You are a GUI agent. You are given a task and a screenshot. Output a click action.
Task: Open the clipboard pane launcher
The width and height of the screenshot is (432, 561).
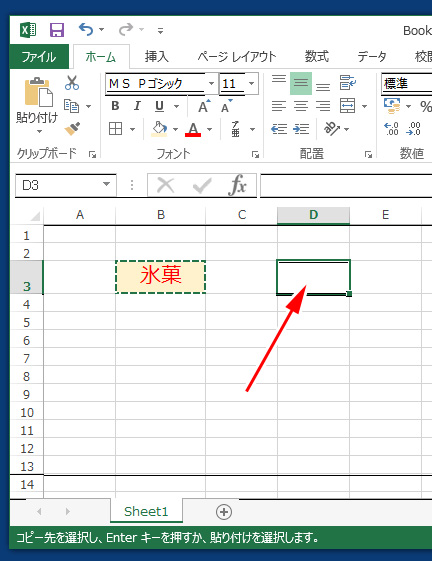pyautogui.click(x=92, y=154)
